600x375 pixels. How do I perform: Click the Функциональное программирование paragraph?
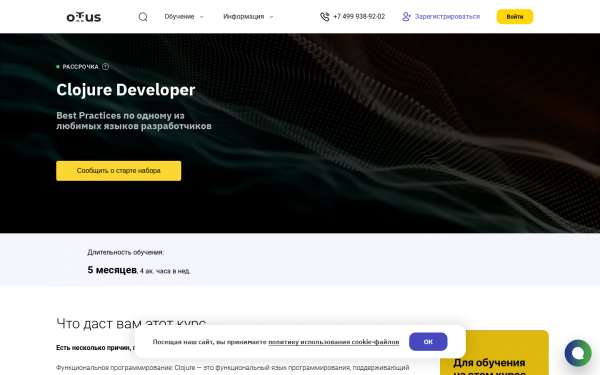coord(233,368)
